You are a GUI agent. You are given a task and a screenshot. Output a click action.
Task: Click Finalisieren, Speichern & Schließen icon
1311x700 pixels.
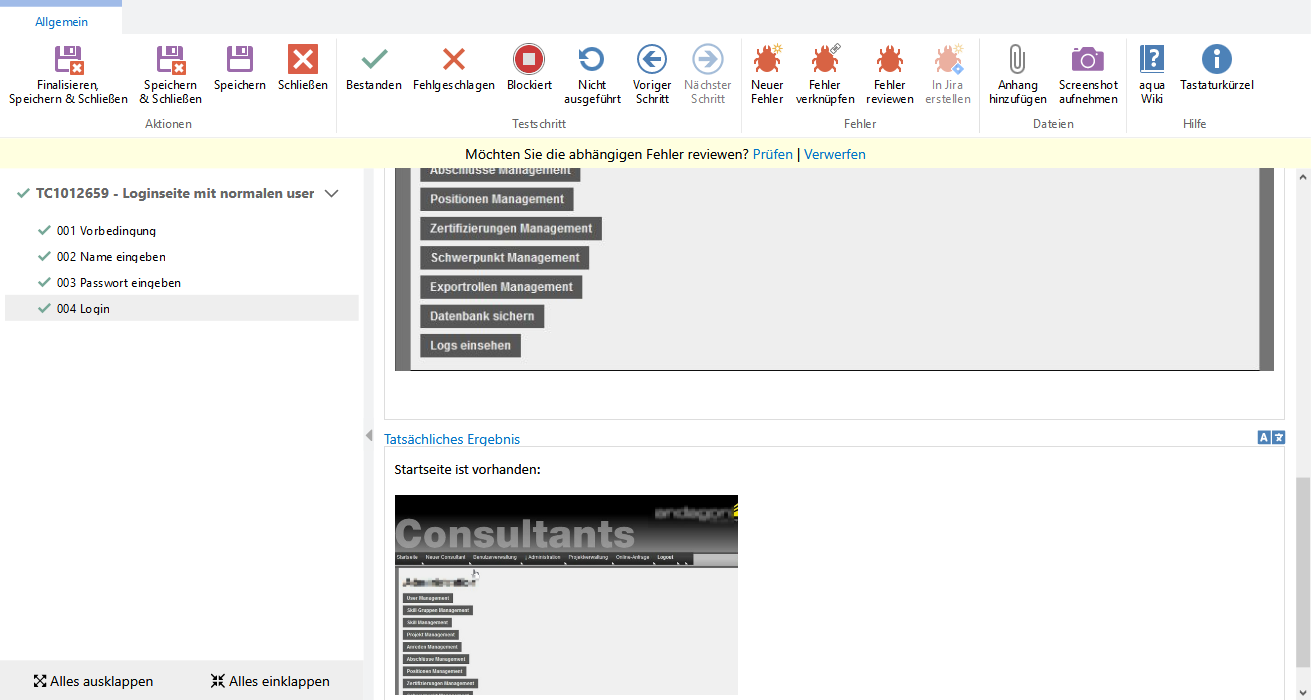pyautogui.click(x=68, y=61)
